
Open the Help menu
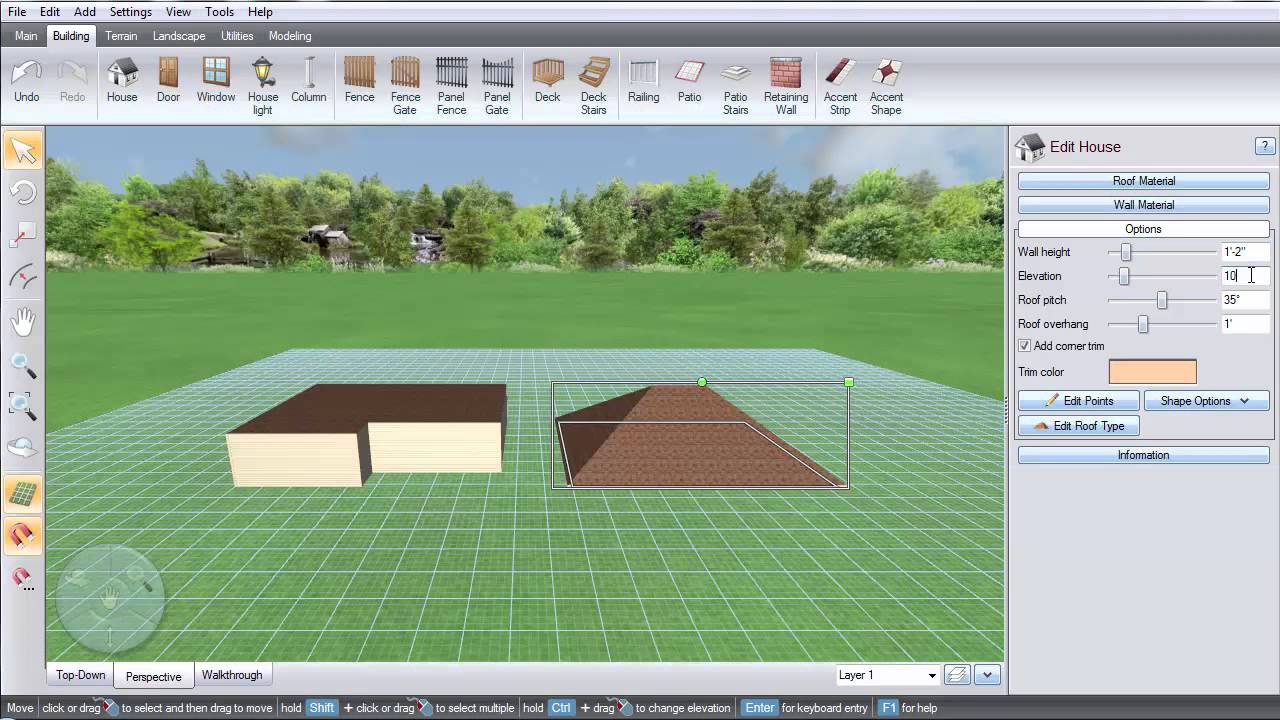coord(260,12)
